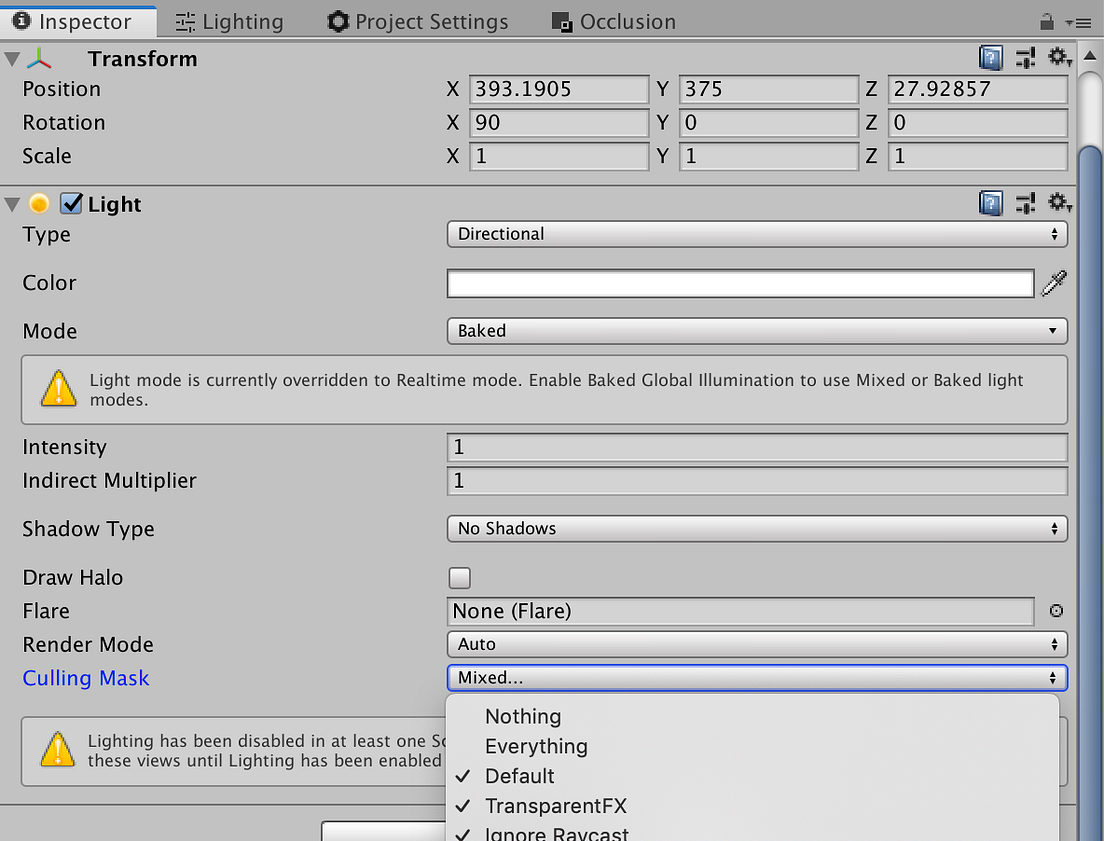Switch to the Lighting tab
This screenshot has width=1104, height=841.
pyautogui.click(x=228, y=20)
